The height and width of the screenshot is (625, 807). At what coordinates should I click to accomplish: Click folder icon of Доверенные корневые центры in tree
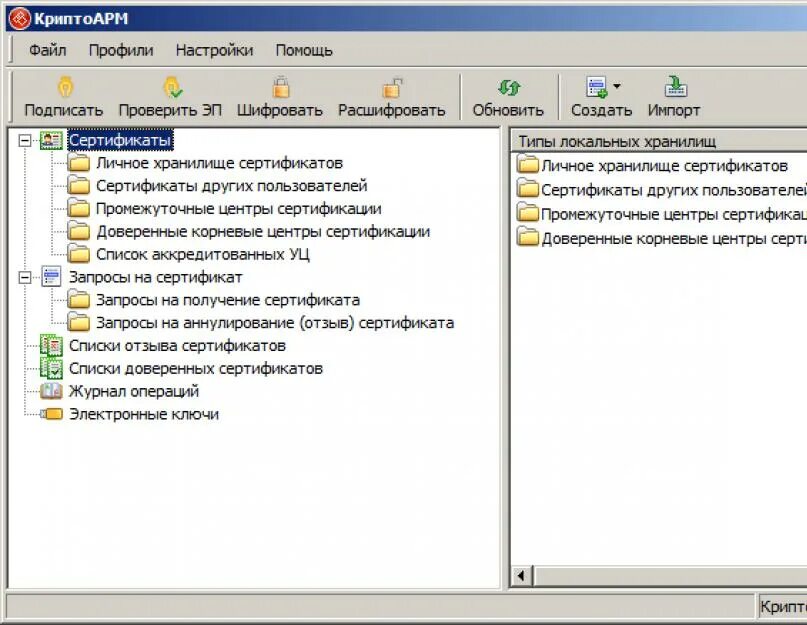tap(79, 232)
